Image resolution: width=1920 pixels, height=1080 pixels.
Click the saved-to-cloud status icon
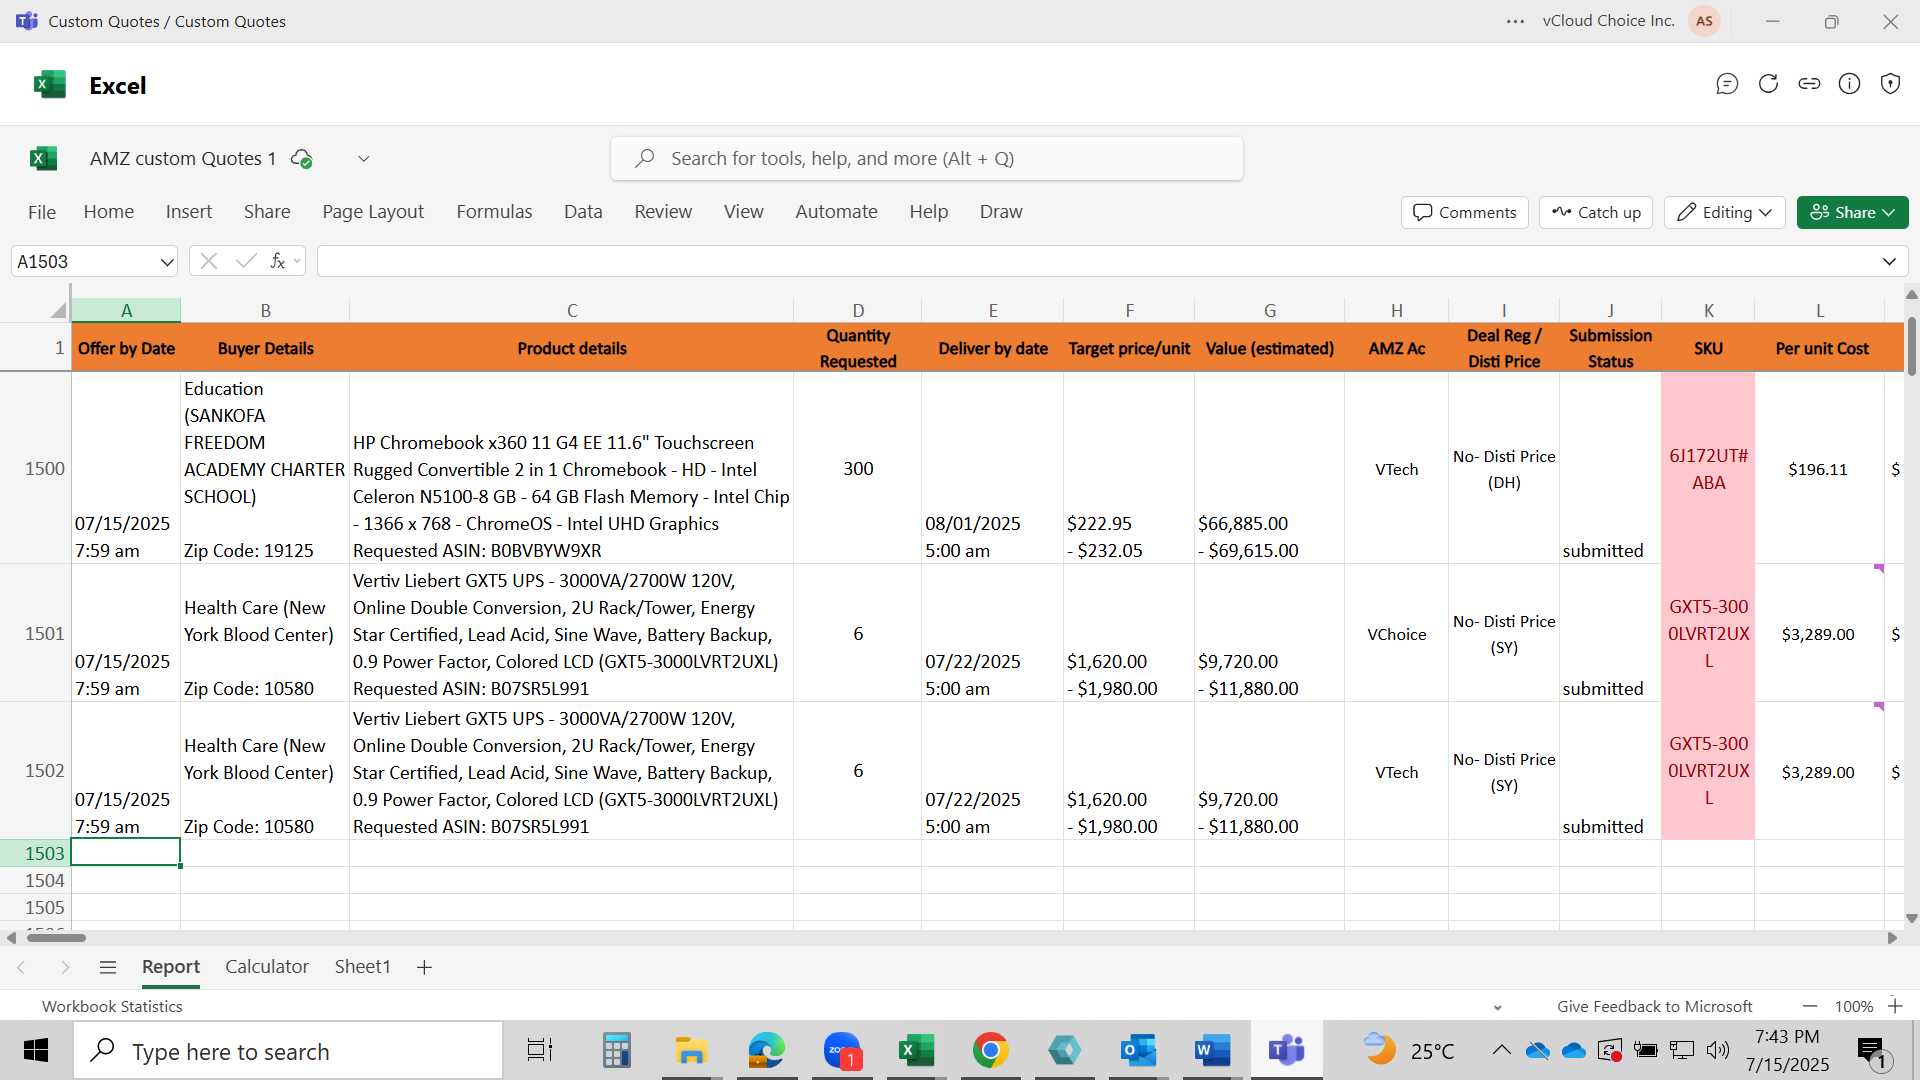[x=301, y=158]
